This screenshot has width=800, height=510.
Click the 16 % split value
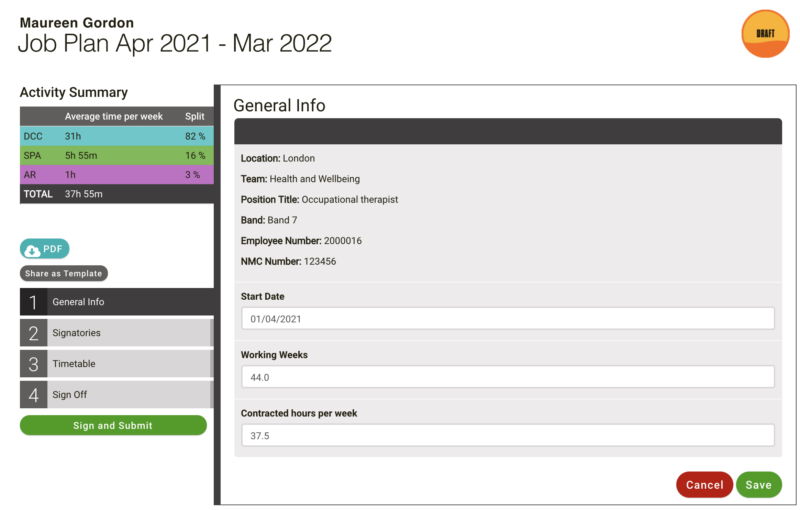tap(195, 156)
